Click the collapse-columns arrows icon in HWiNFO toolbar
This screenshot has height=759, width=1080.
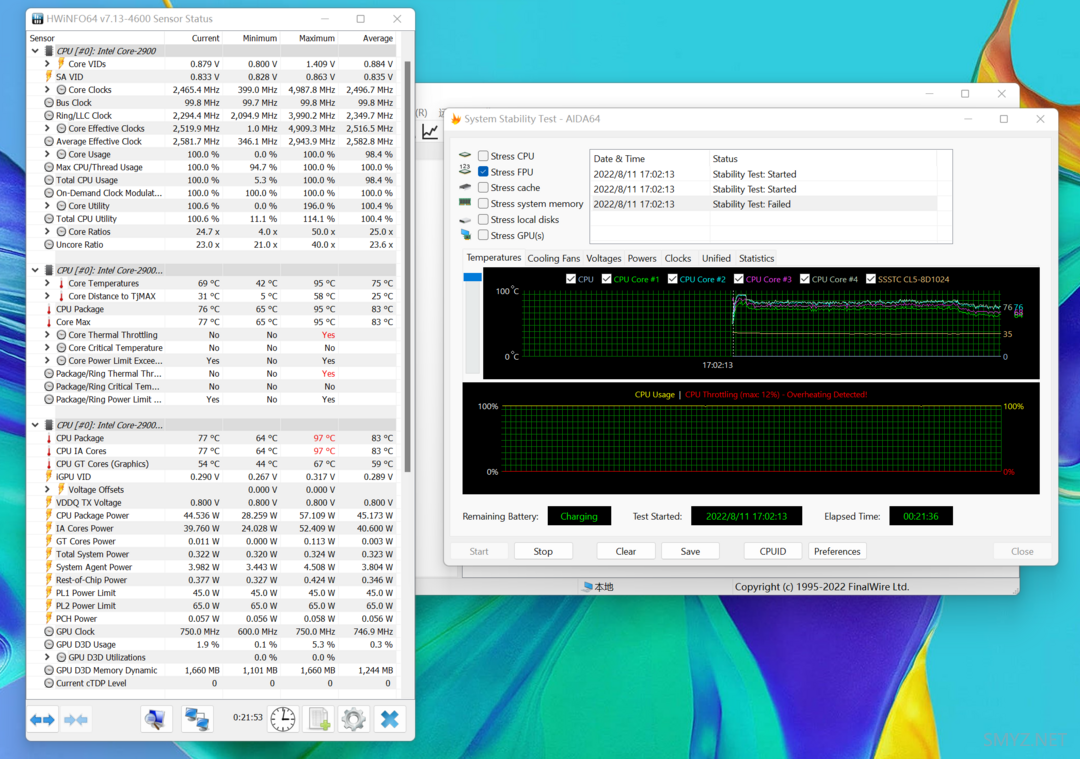click(x=76, y=720)
